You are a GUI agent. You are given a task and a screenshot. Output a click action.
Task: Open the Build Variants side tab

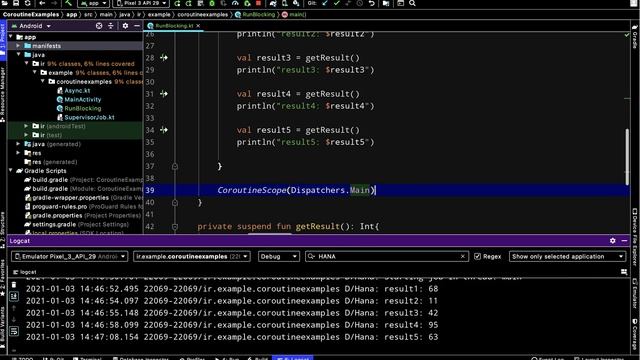(x=3, y=327)
